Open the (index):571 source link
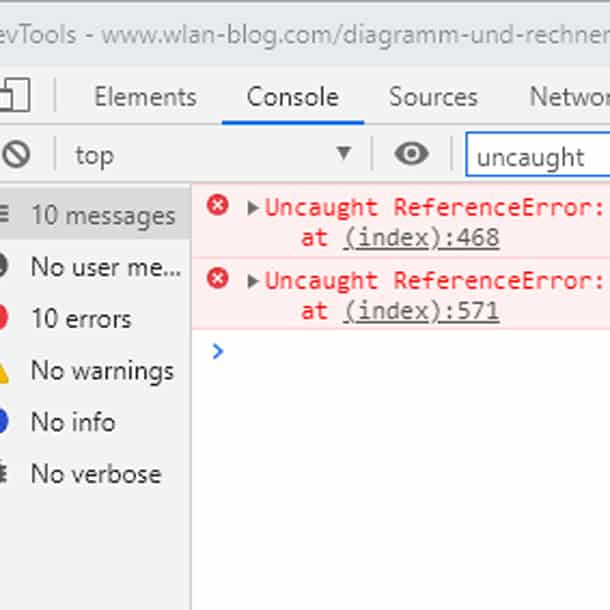The image size is (610, 610). 421,311
